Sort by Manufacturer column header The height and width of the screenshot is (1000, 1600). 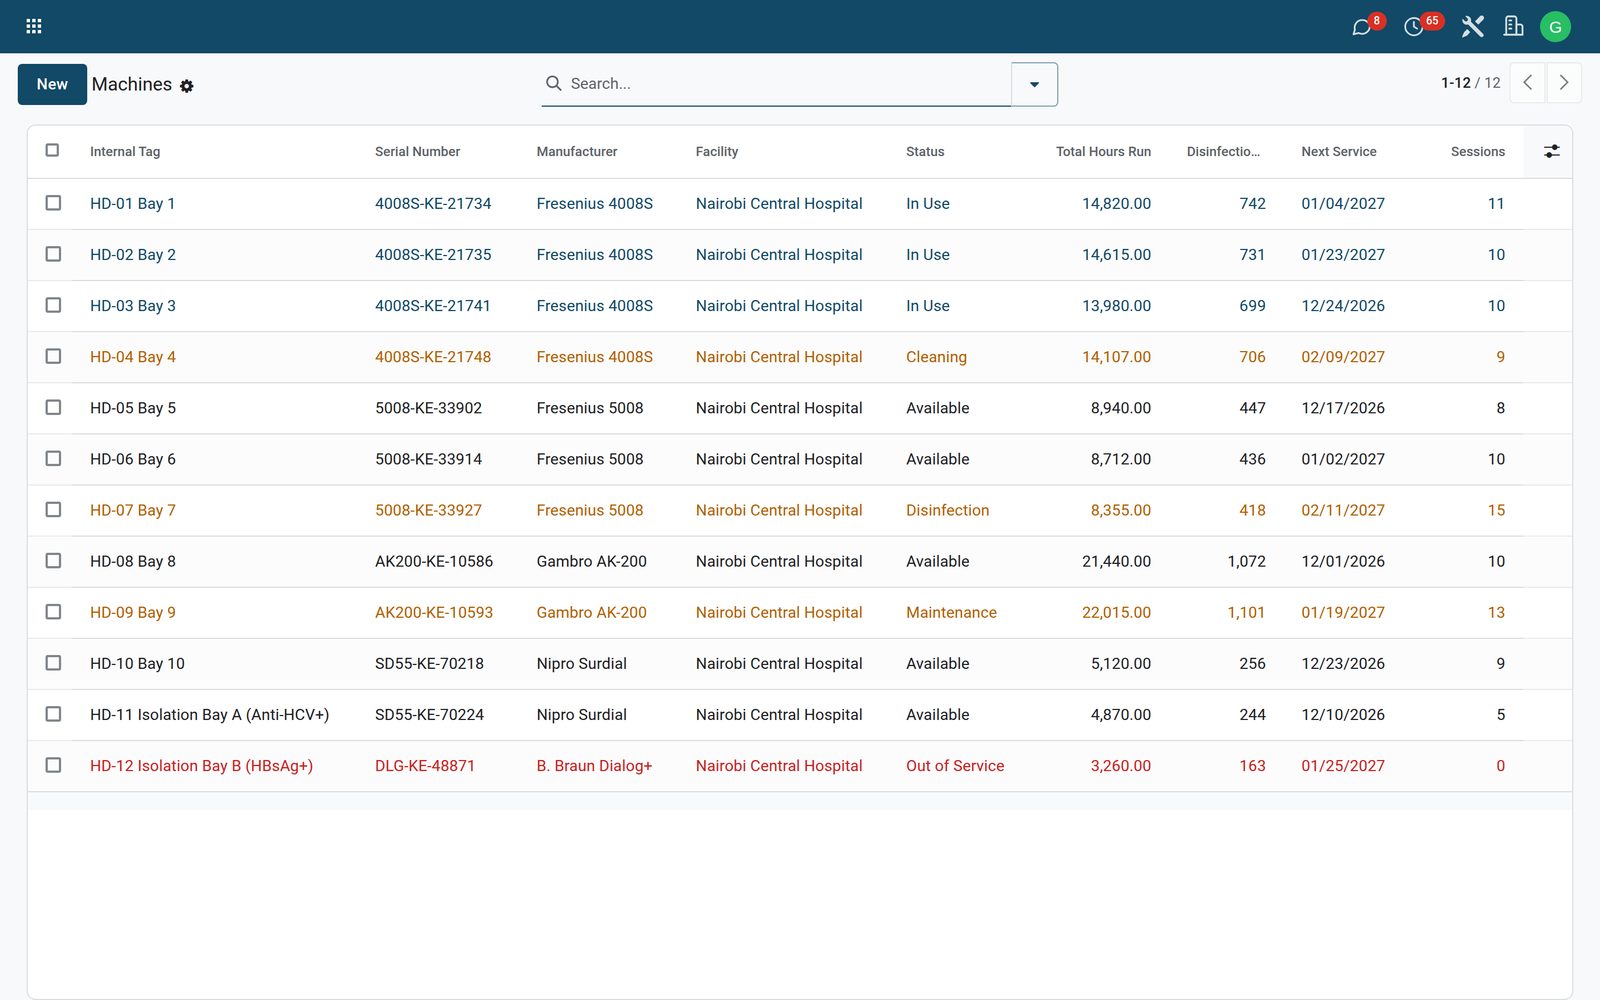pyautogui.click(x=577, y=152)
